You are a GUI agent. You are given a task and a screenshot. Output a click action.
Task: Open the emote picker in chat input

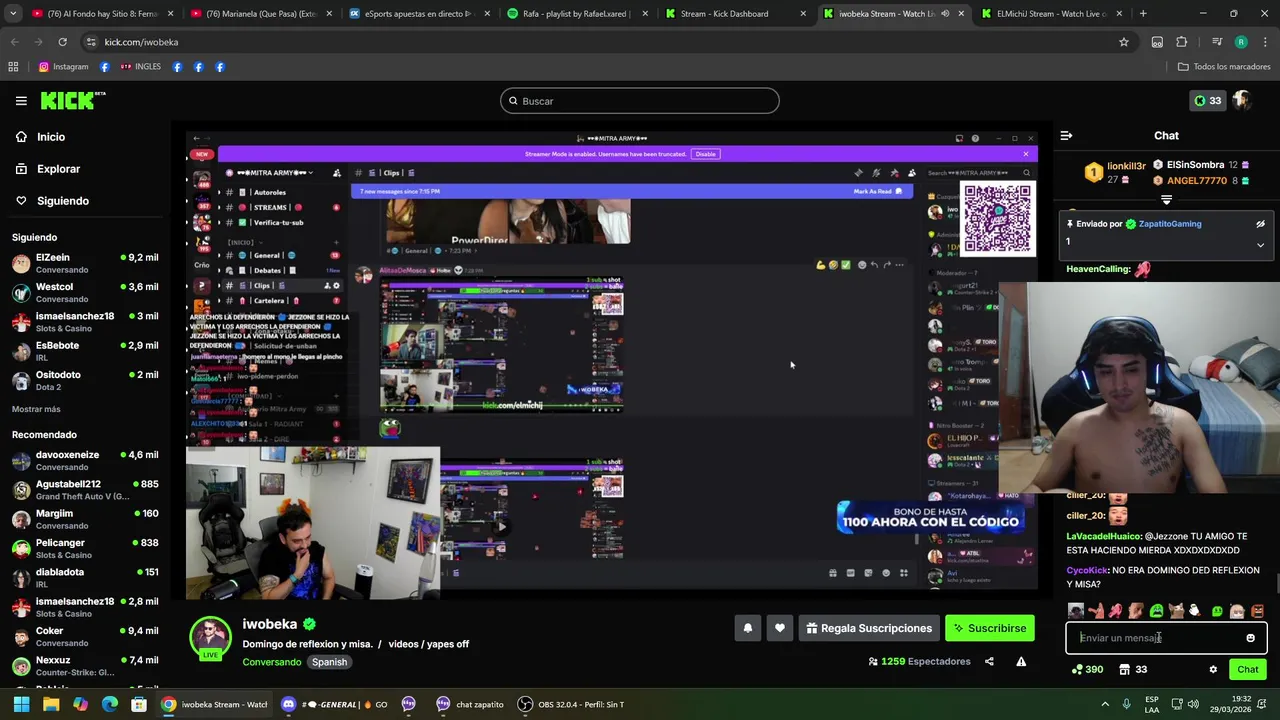pyautogui.click(x=1250, y=638)
